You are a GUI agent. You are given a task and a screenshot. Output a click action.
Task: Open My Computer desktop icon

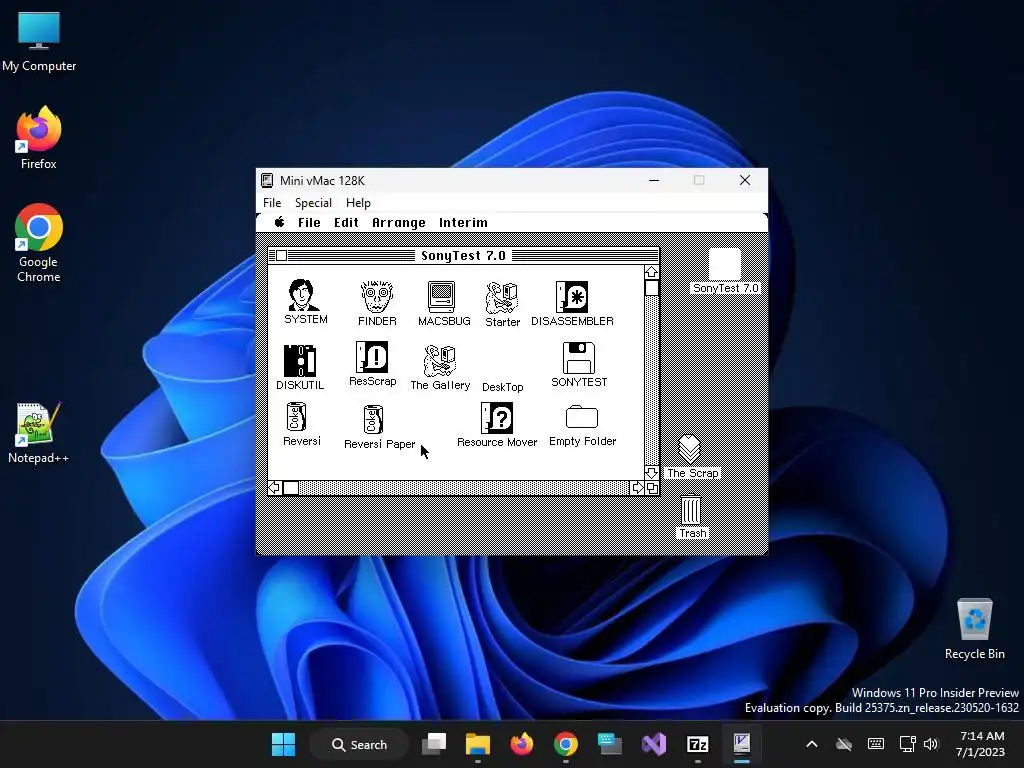[x=39, y=41]
